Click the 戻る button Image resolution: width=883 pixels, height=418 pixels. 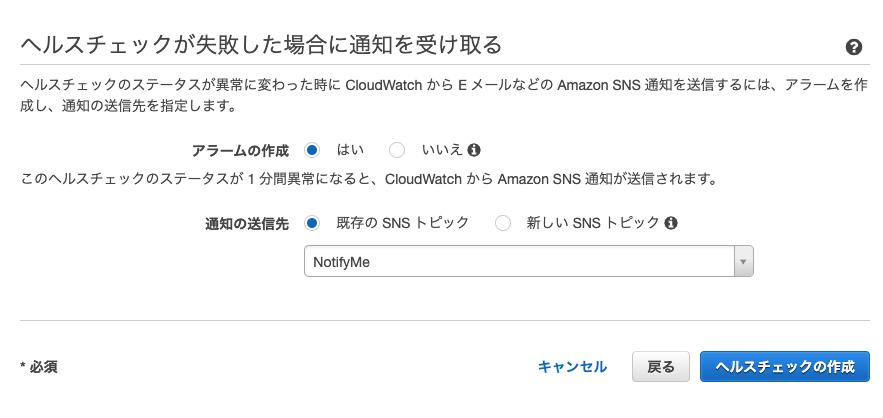(x=661, y=367)
